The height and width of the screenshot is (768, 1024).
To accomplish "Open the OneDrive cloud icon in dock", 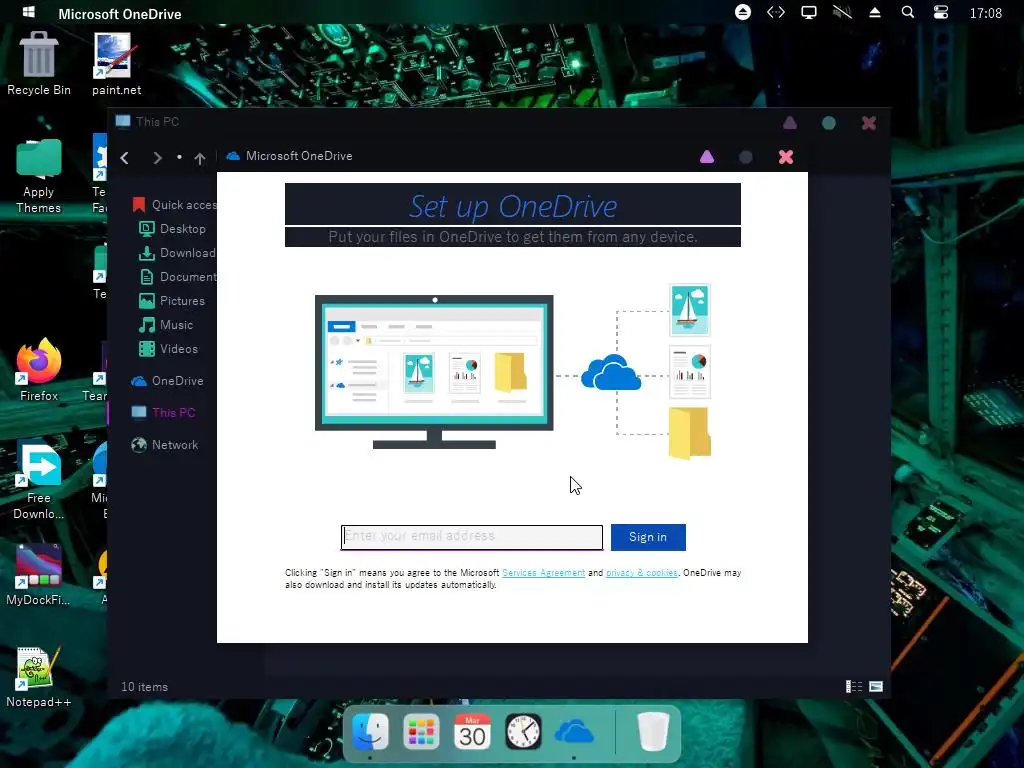I will [x=574, y=732].
